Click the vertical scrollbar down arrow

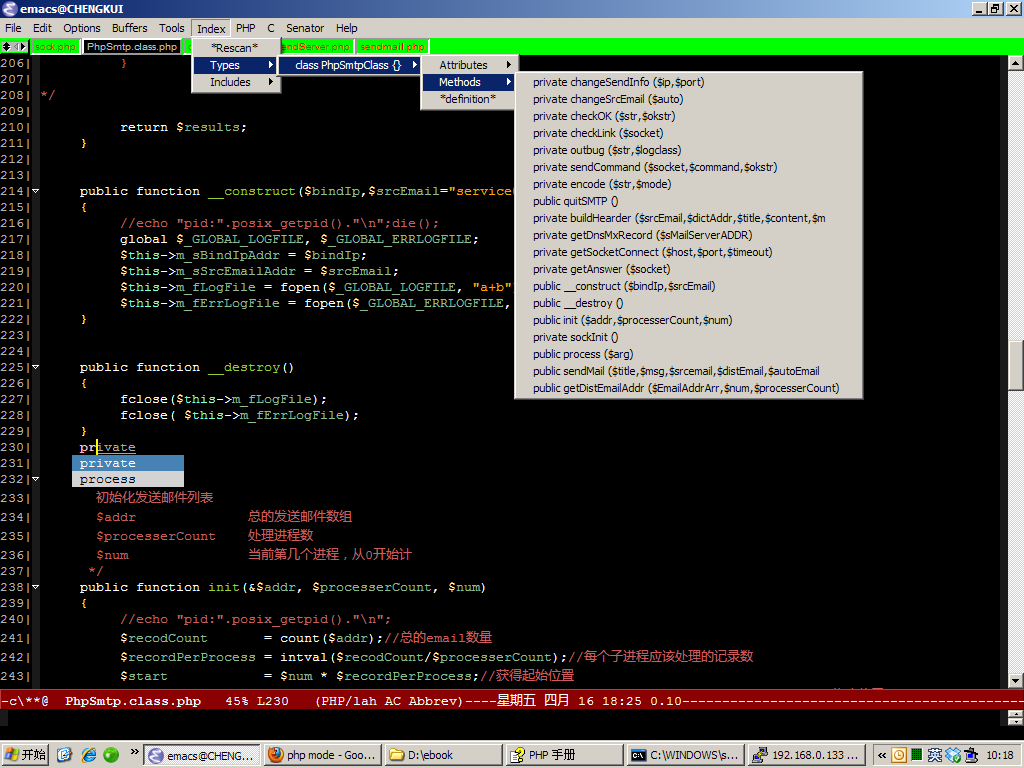(1015, 680)
